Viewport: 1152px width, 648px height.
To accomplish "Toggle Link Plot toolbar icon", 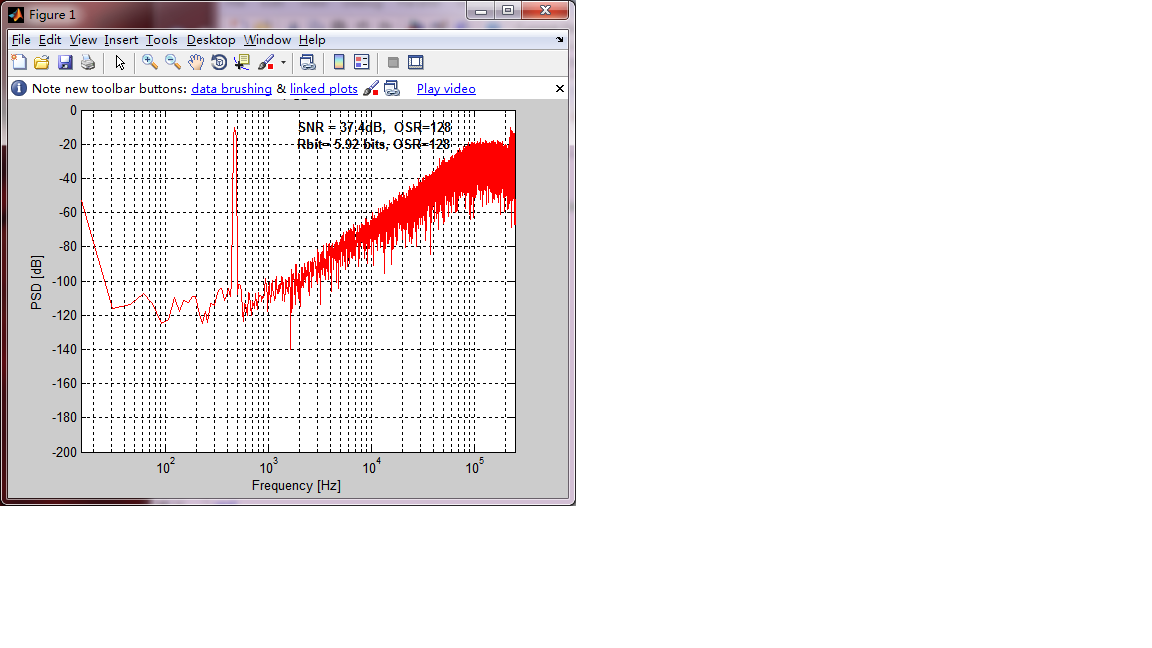I will tap(308, 62).
